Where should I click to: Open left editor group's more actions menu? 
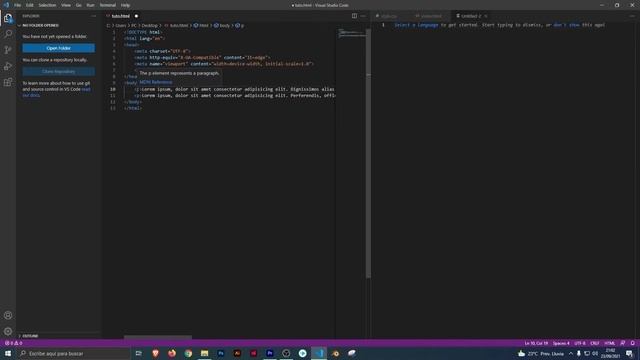pyautogui.click(x=363, y=16)
